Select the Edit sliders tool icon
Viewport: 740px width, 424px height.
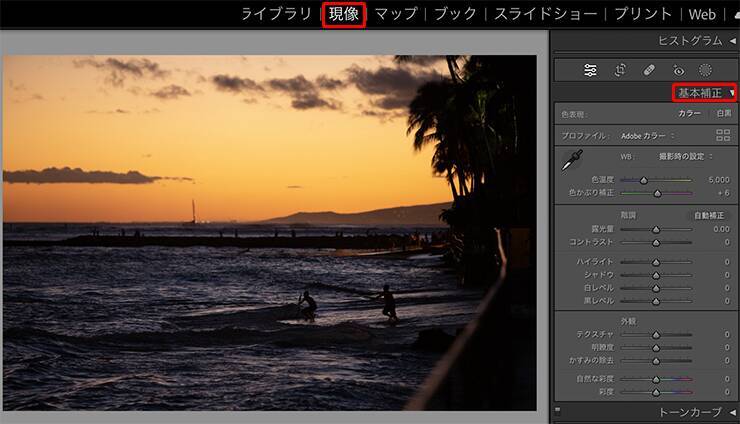[x=591, y=70]
